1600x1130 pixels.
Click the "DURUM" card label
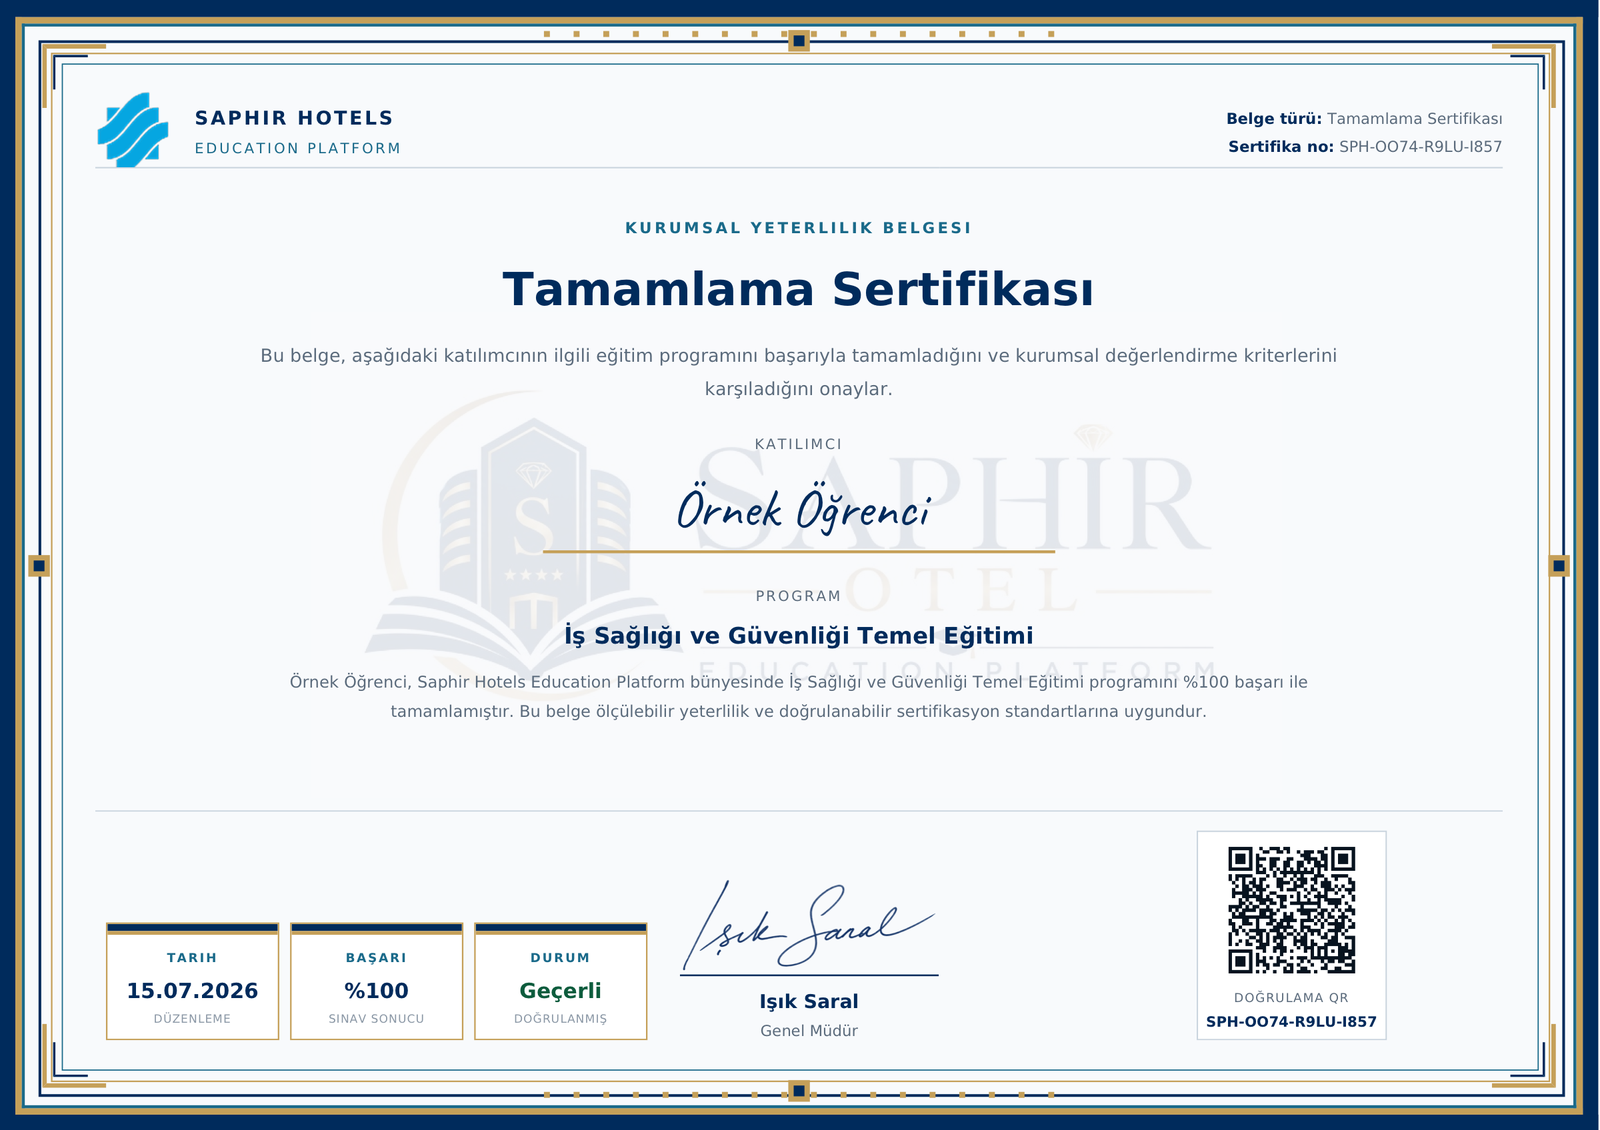560,958
